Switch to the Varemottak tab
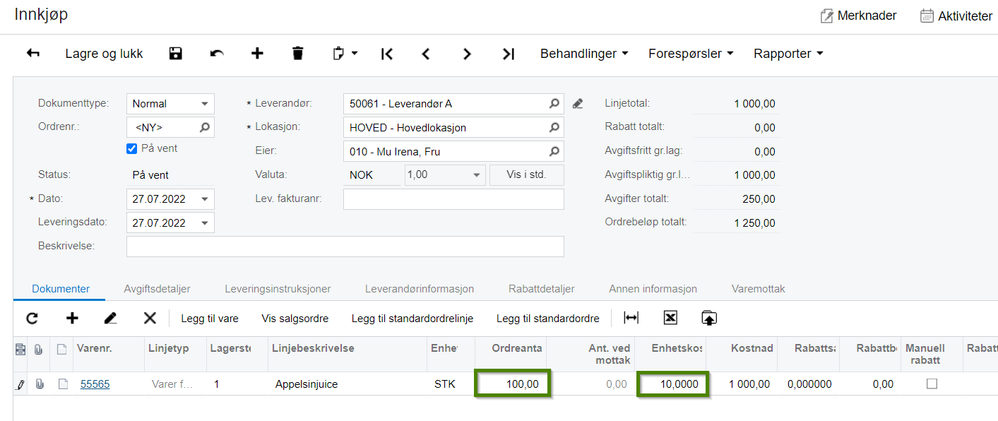 (758, 289)
